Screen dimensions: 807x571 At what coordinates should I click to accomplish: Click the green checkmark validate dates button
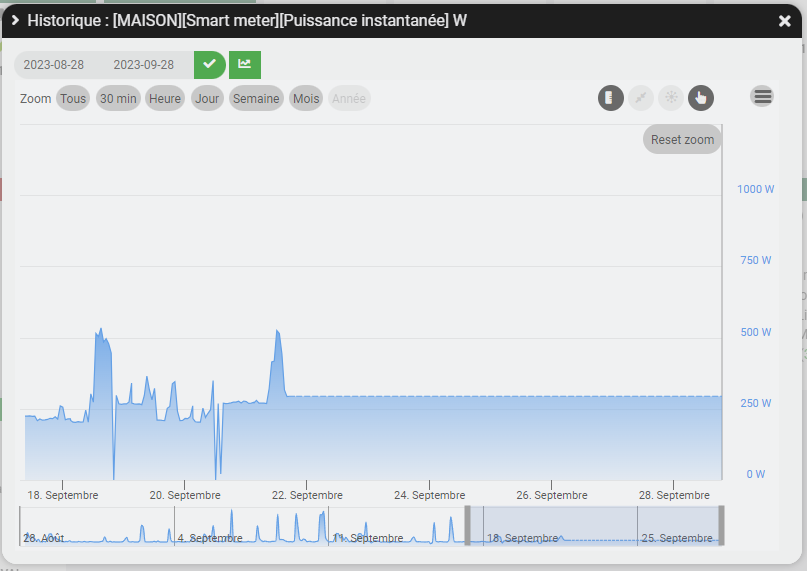(209, 65)
